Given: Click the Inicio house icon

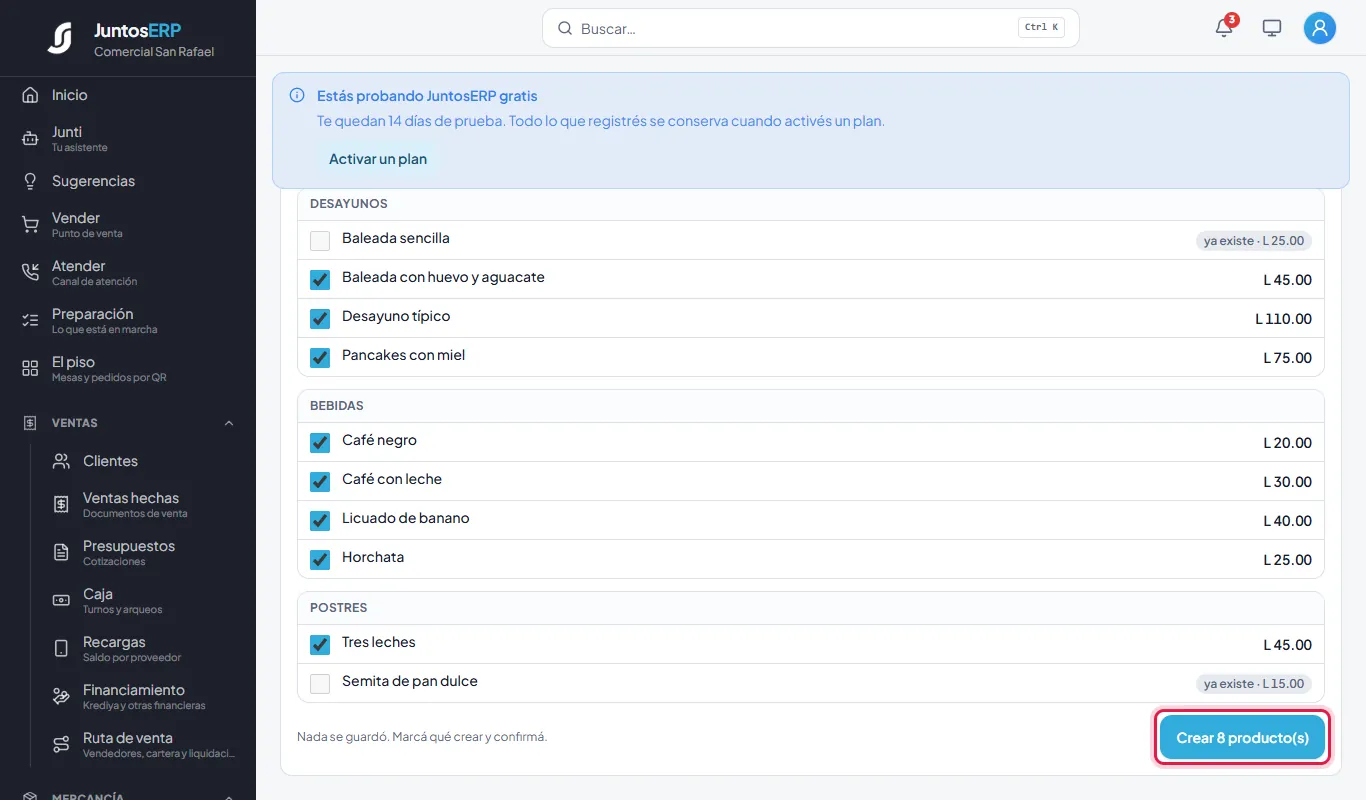Looking at the screenshot, I should tap(30, 95).
